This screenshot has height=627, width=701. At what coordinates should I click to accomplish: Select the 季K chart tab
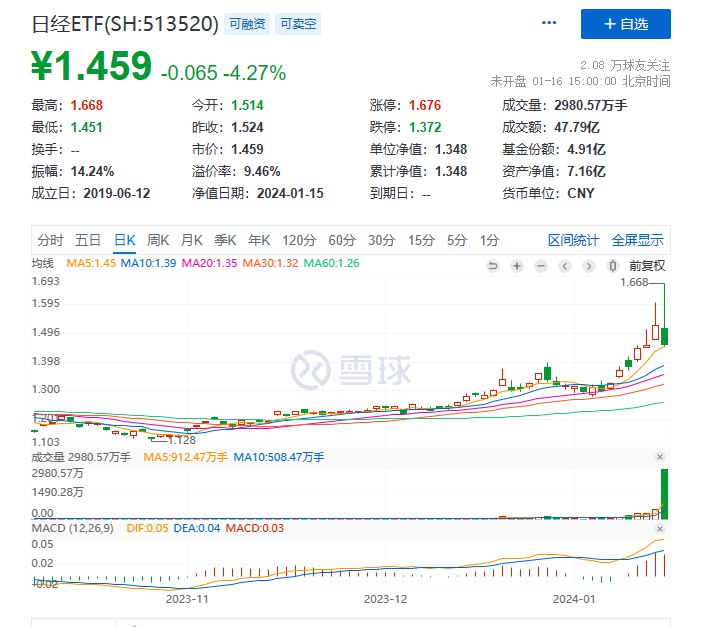pyautogui.click(x=225, y=240)
